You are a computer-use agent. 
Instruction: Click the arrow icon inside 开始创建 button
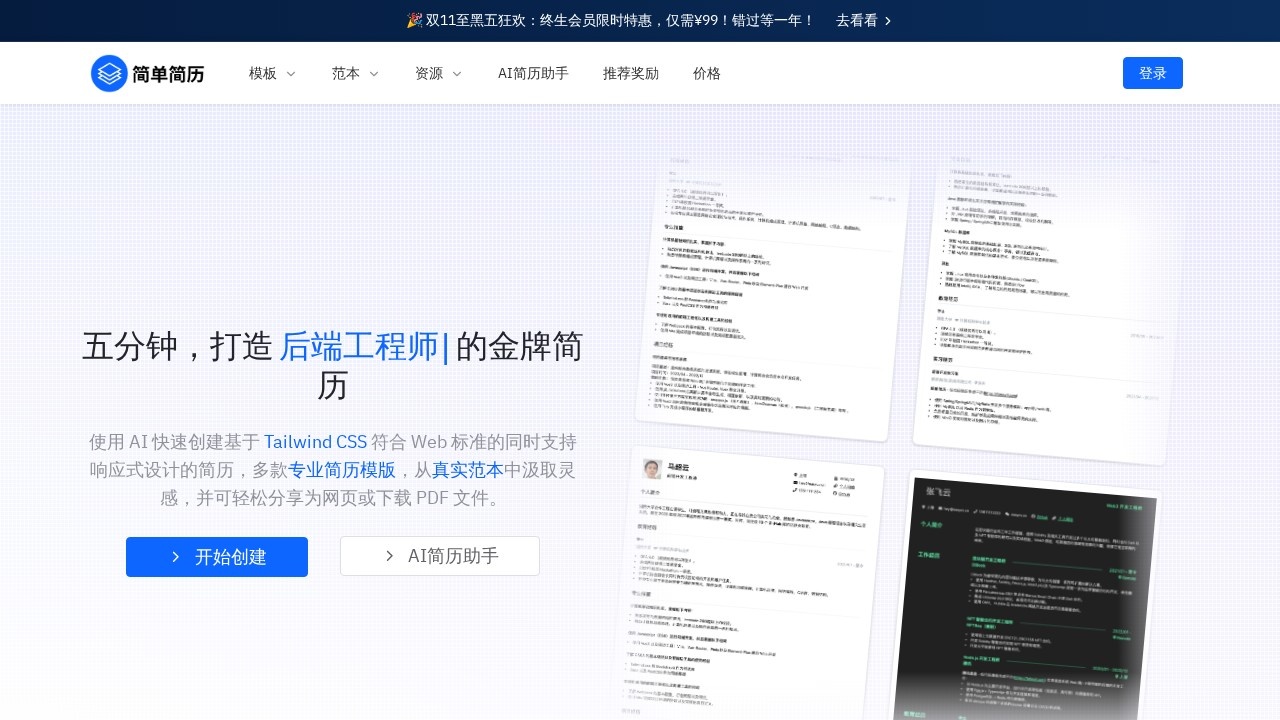click(176, 557)
